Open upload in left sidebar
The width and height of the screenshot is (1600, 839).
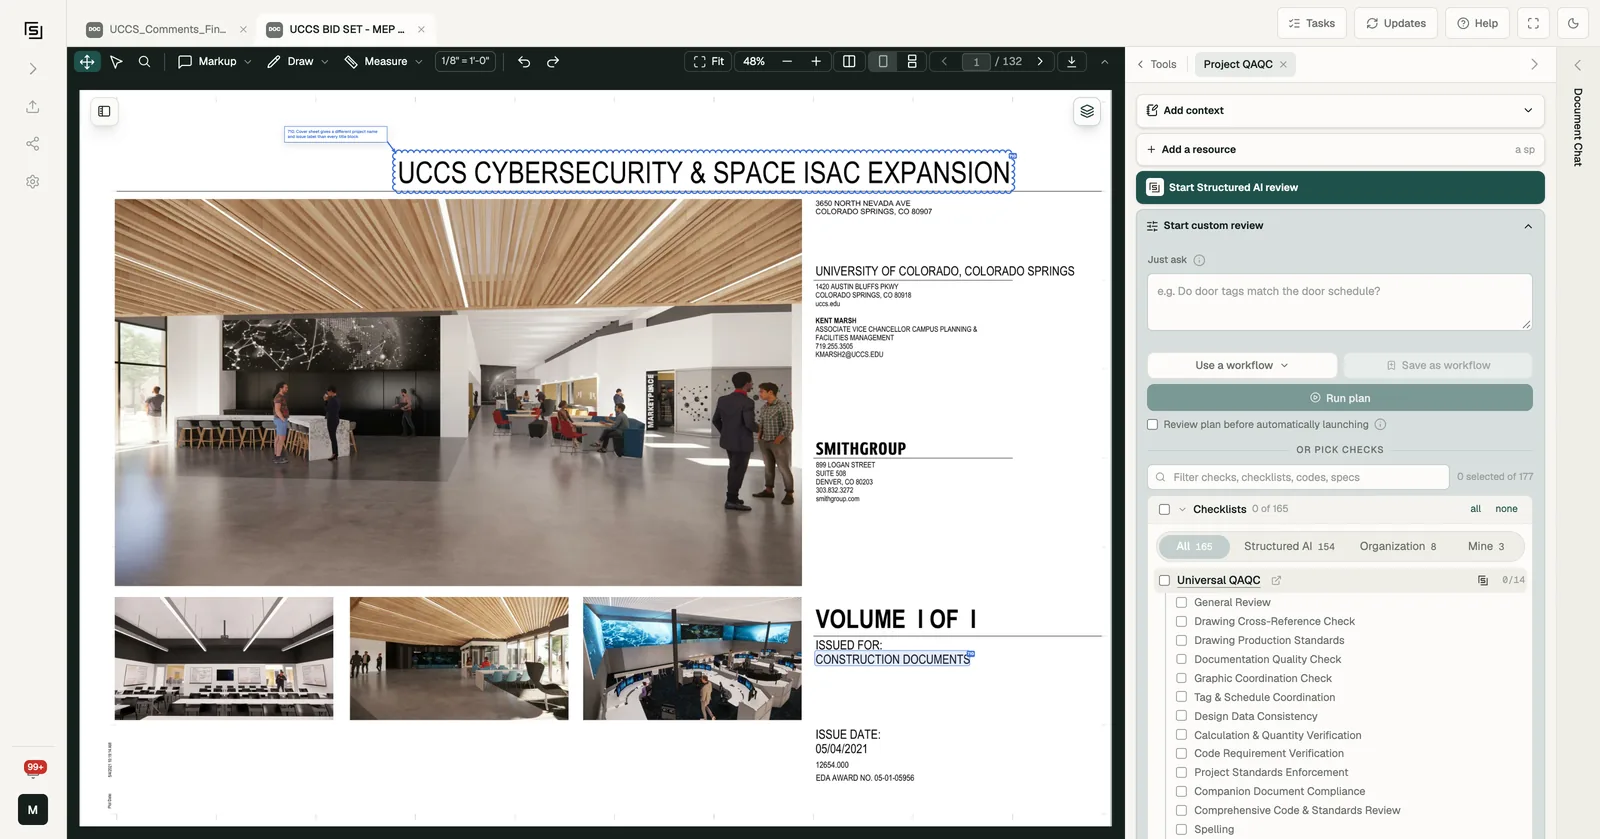(x=33, y=107)
